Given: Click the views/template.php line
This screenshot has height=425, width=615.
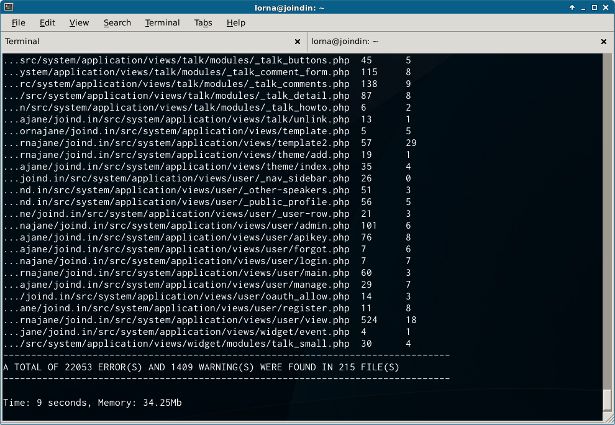Looking at the screenshot, I should pyautogui.click(x=207, y=131).
